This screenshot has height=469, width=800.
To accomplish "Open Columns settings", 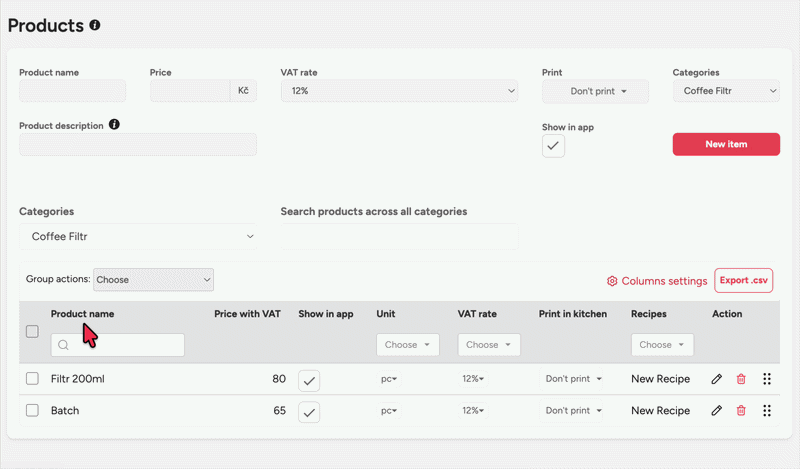I will pyautogui.click(x=657, y=281).
